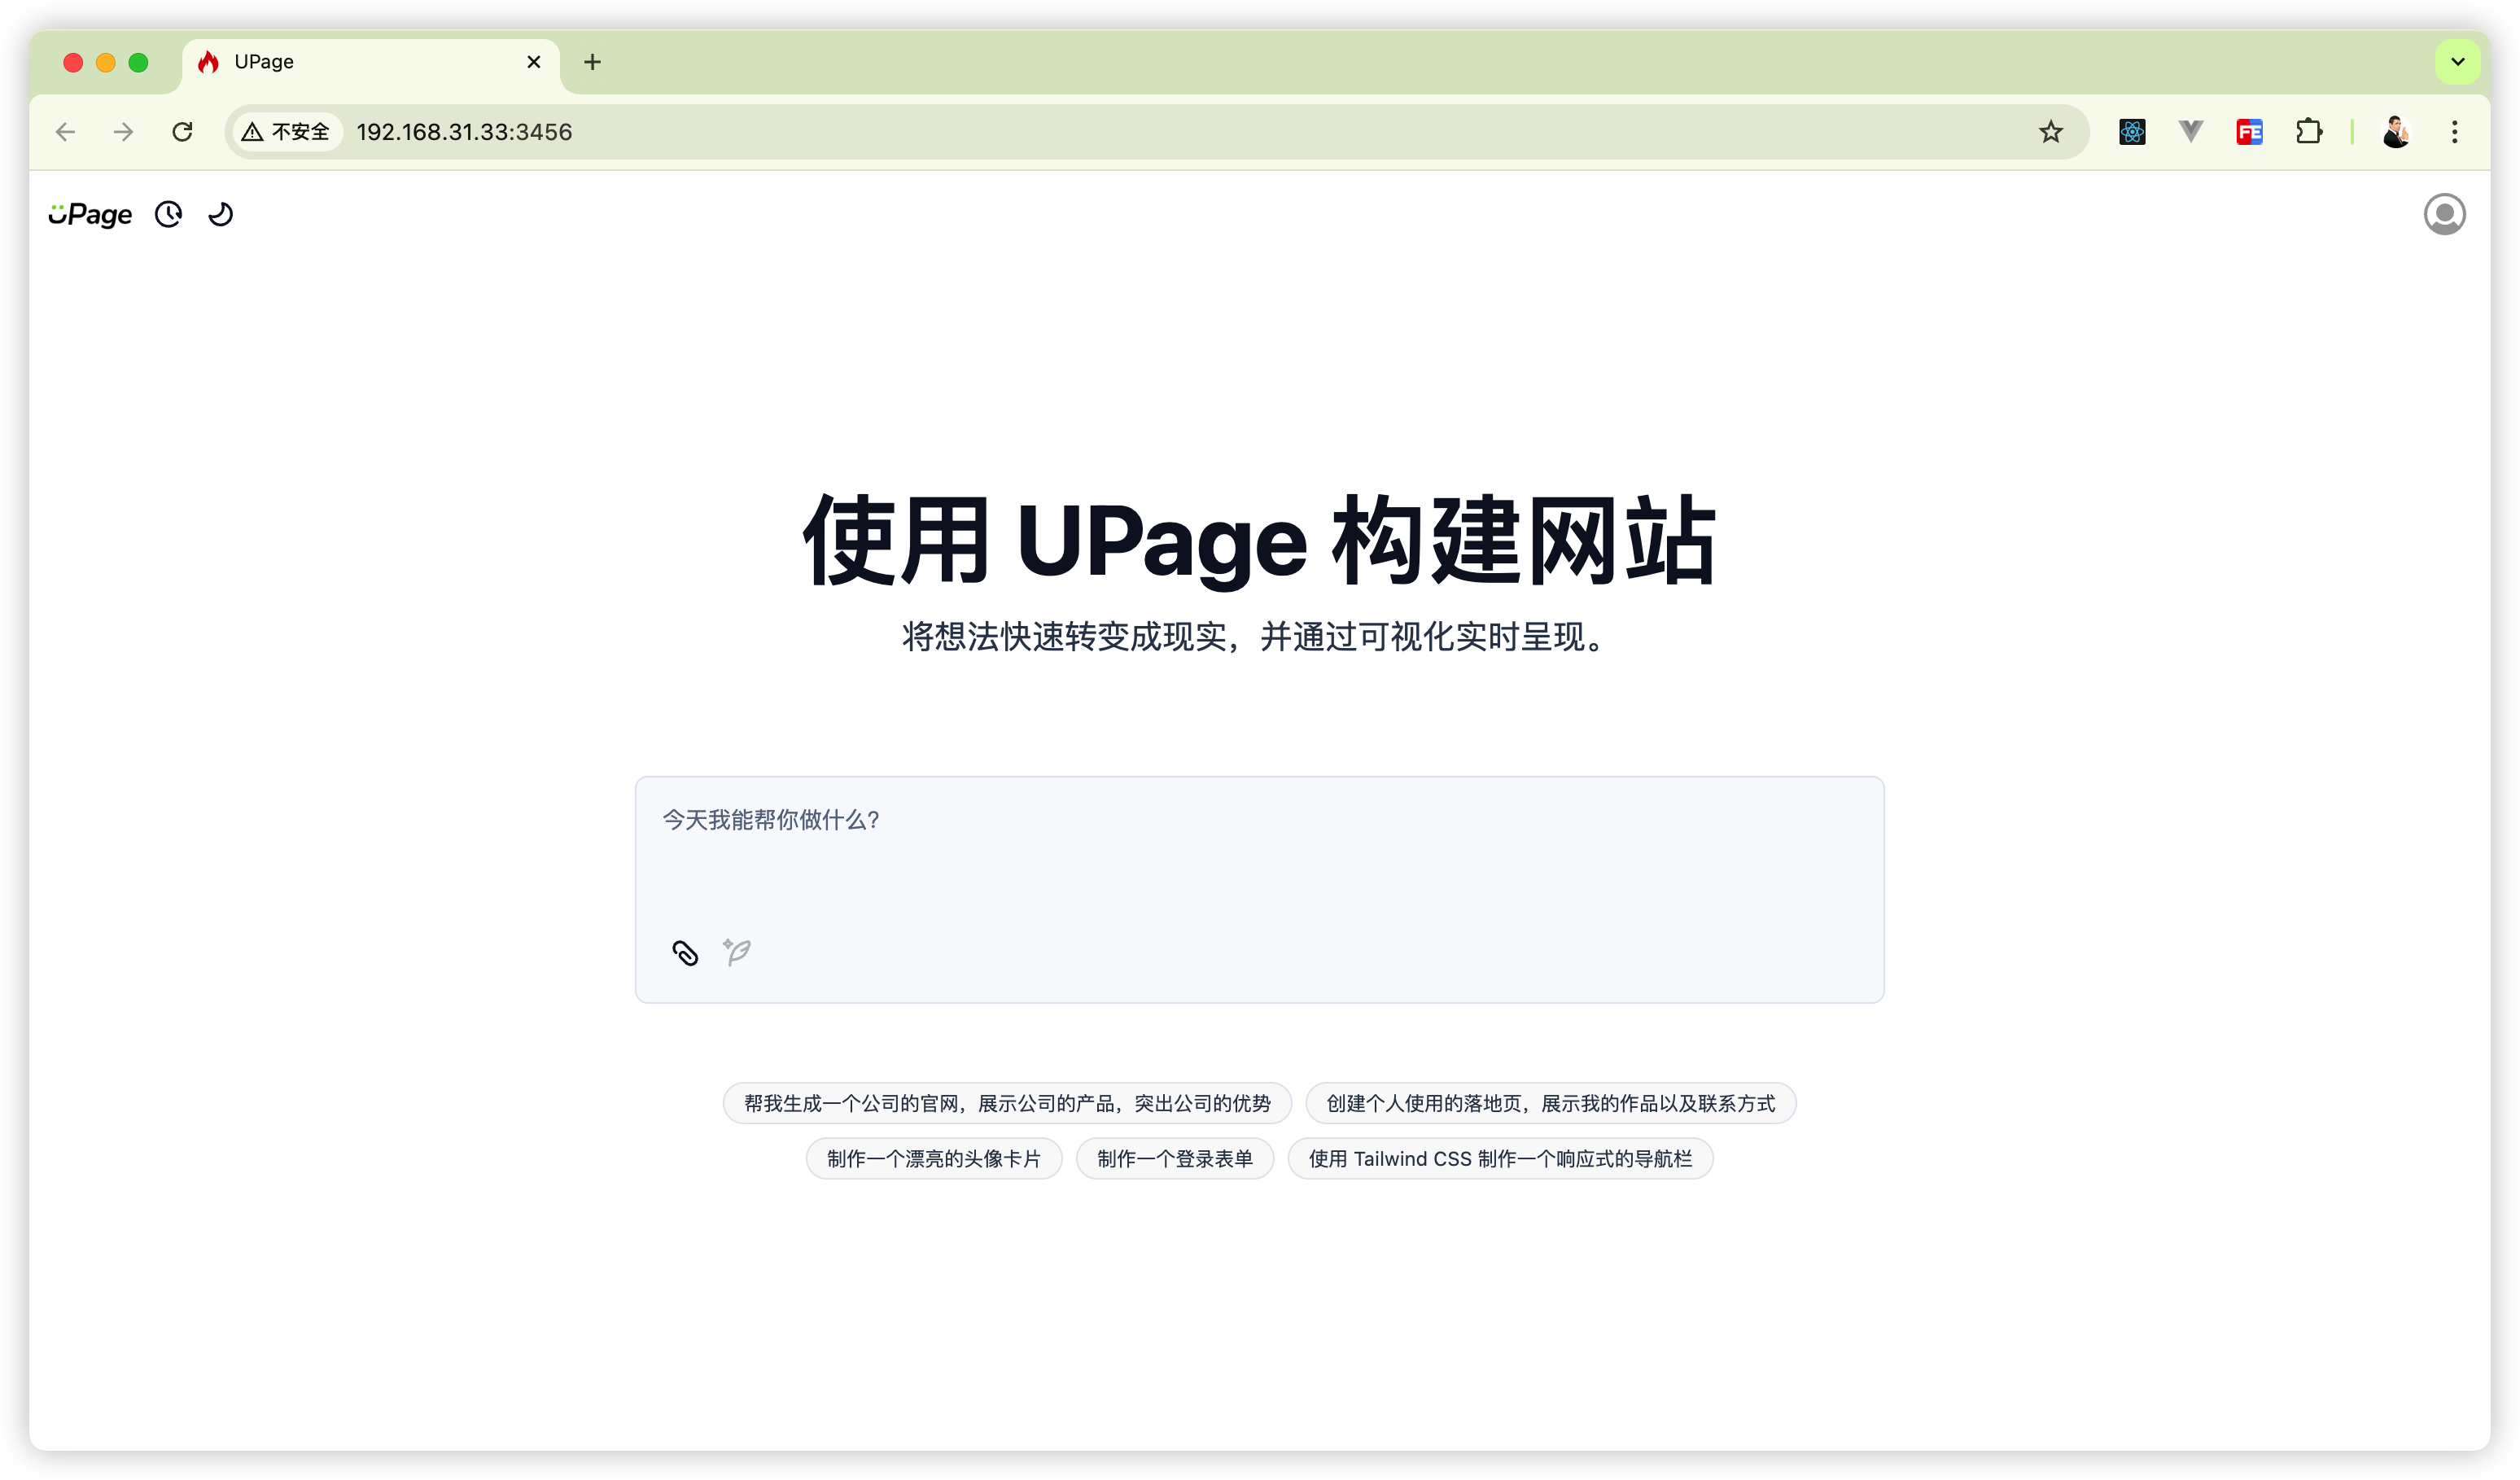This screenshot has width=2520, height=1480.
Task: Open the React DevTools extension icon
Action: 2132,132
